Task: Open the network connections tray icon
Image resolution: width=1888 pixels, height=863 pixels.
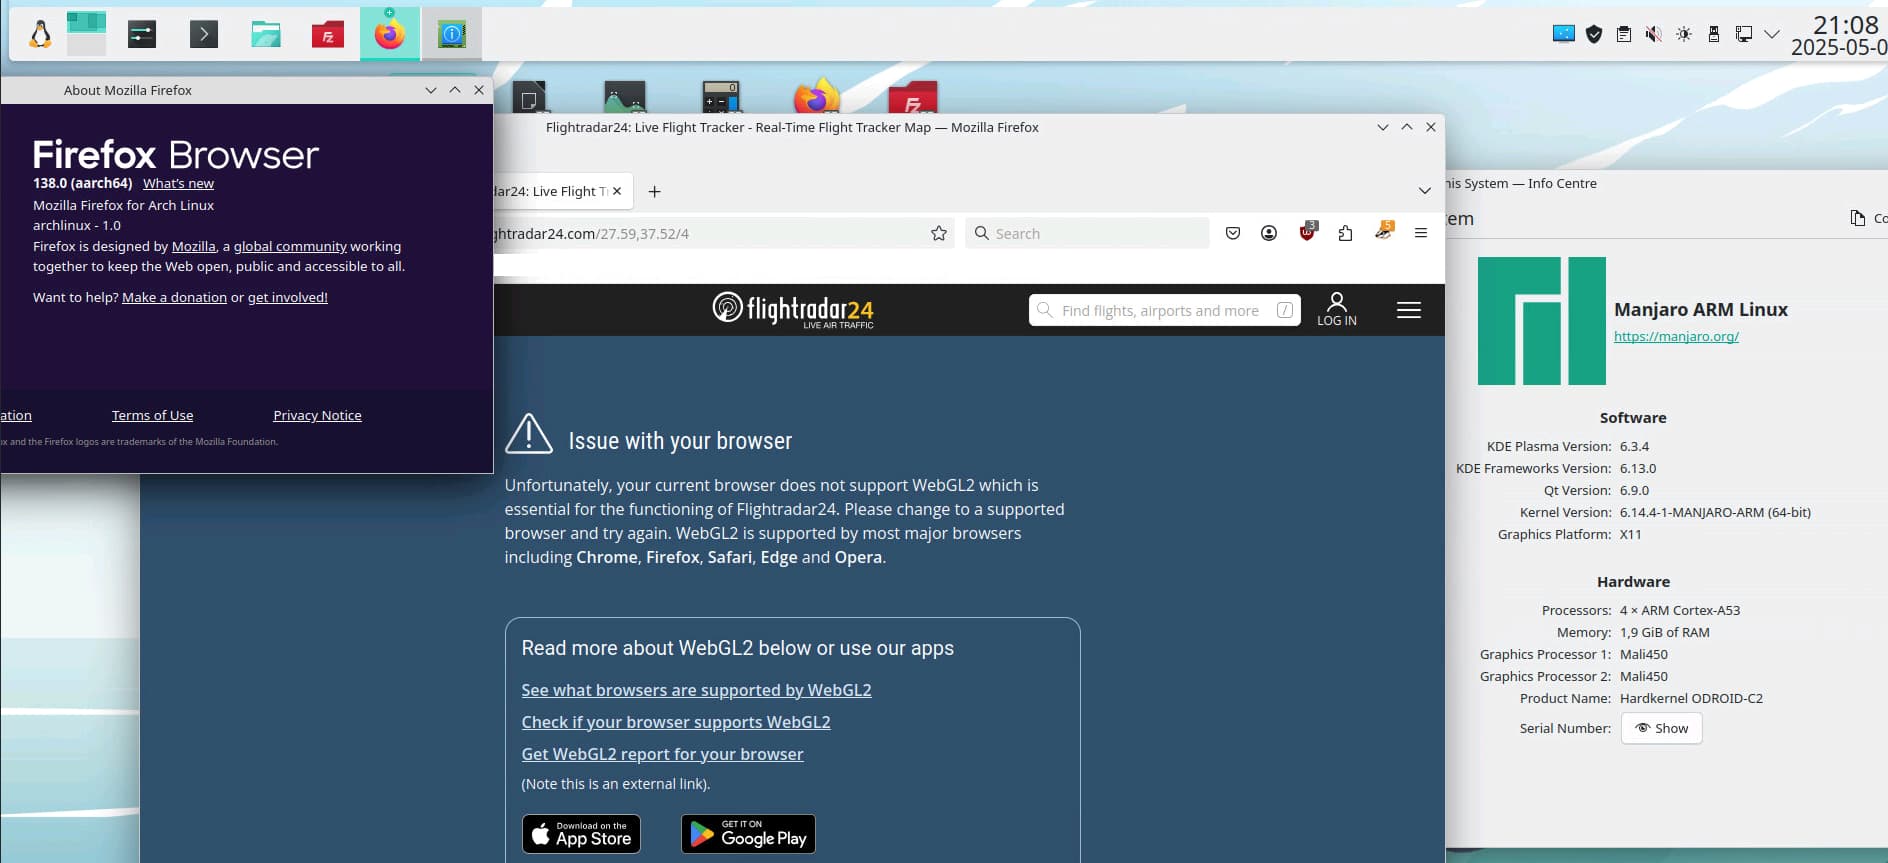Action: [1744, 34]
